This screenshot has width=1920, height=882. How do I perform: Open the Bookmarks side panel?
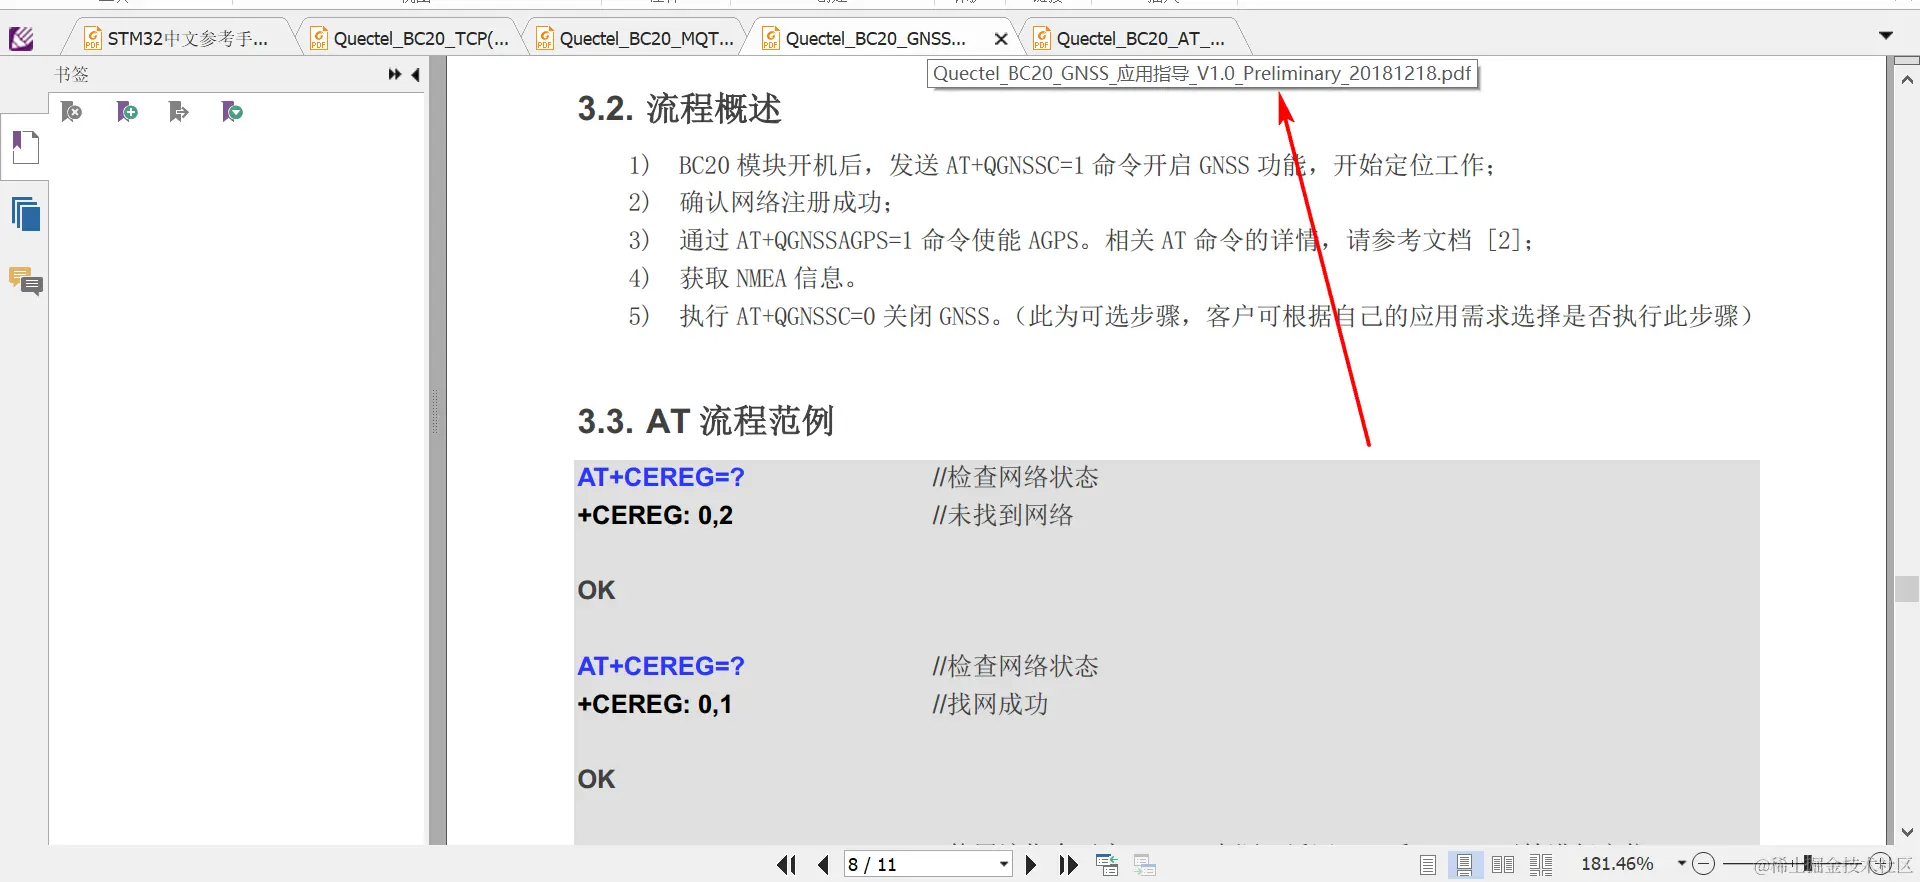(25, 147)
